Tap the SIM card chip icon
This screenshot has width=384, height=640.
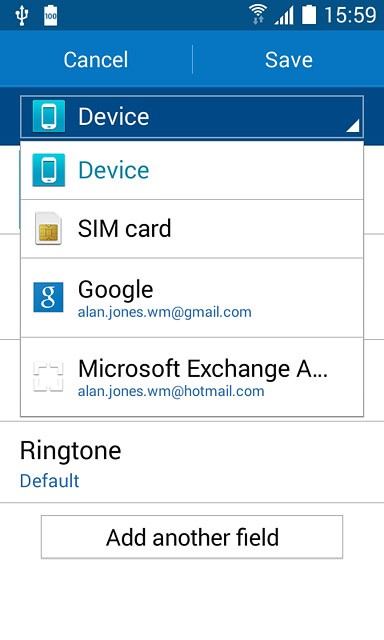tap(49, 228)
